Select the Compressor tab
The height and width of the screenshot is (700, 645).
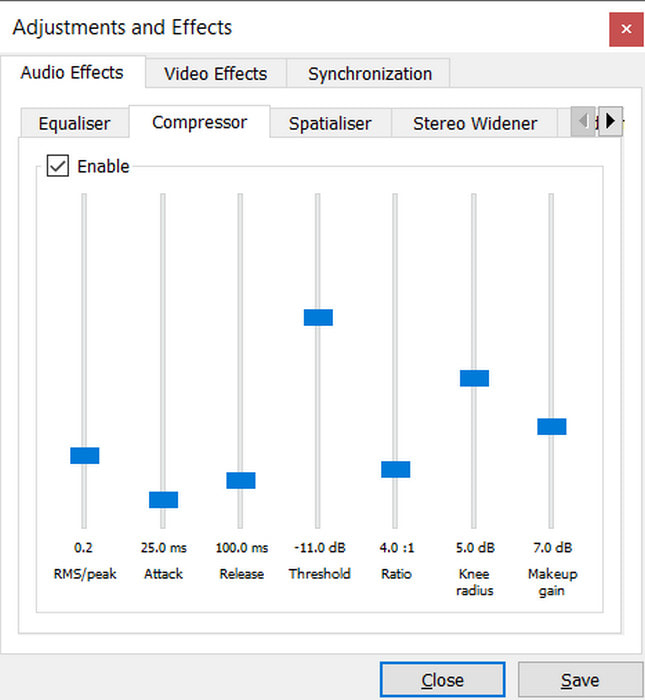point(199,122)
